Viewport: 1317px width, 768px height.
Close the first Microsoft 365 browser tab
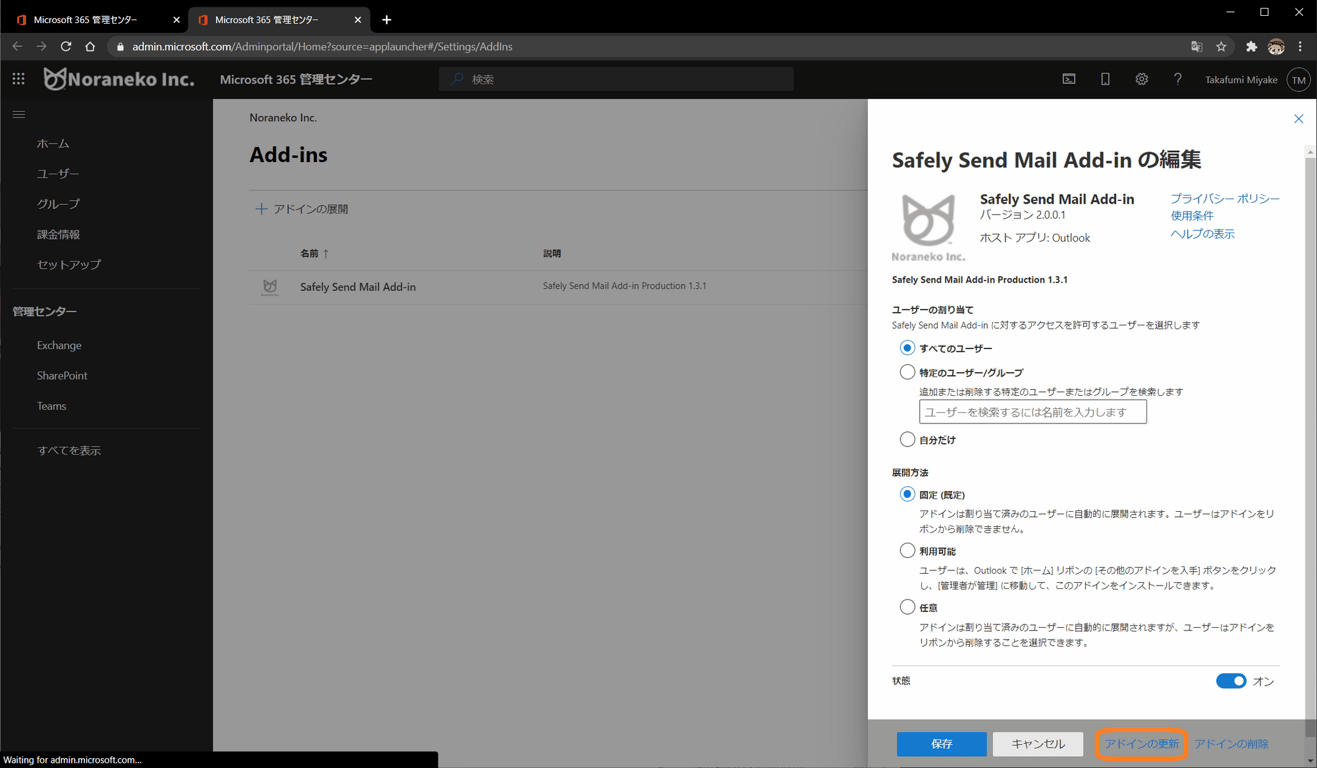[x=176, y=19]
